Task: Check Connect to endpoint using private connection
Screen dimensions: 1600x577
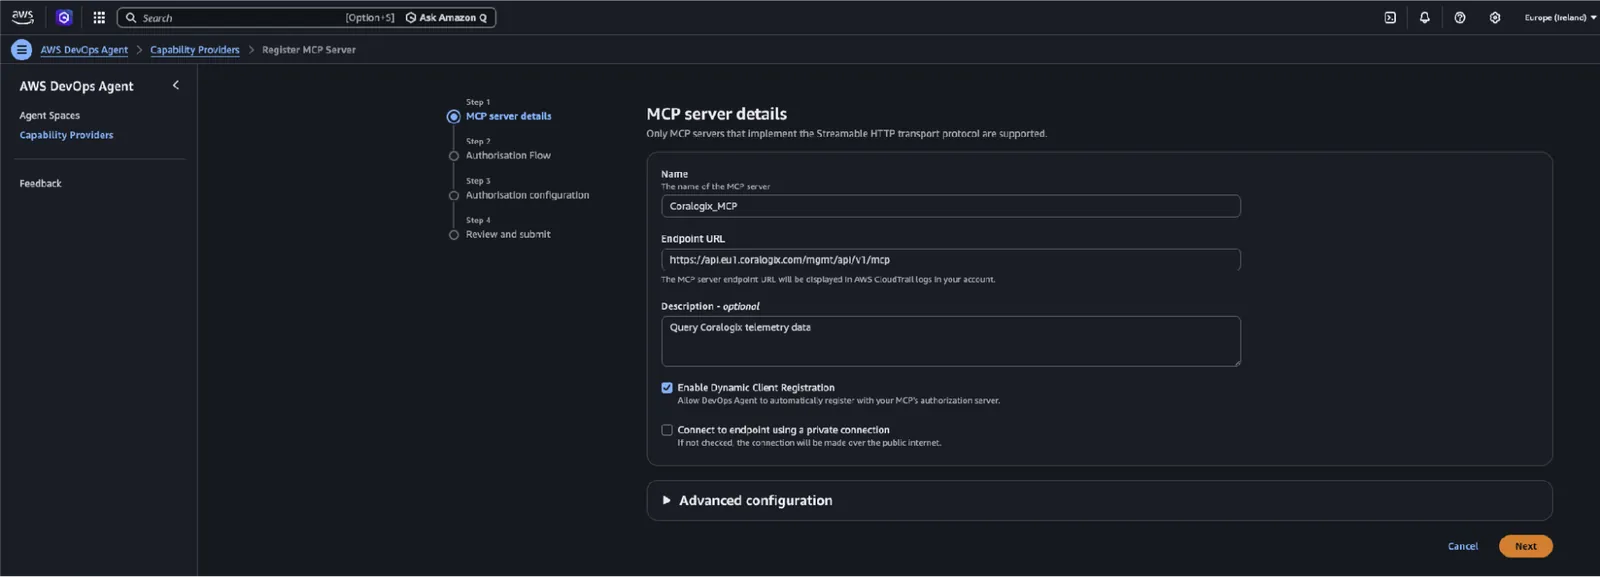Action: click(667, 430)
